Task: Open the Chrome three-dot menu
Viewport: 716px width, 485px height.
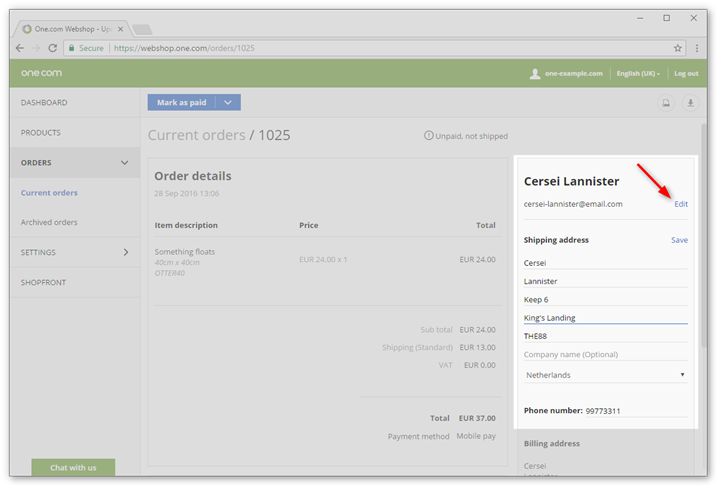Action: click(x=697, y=48)
